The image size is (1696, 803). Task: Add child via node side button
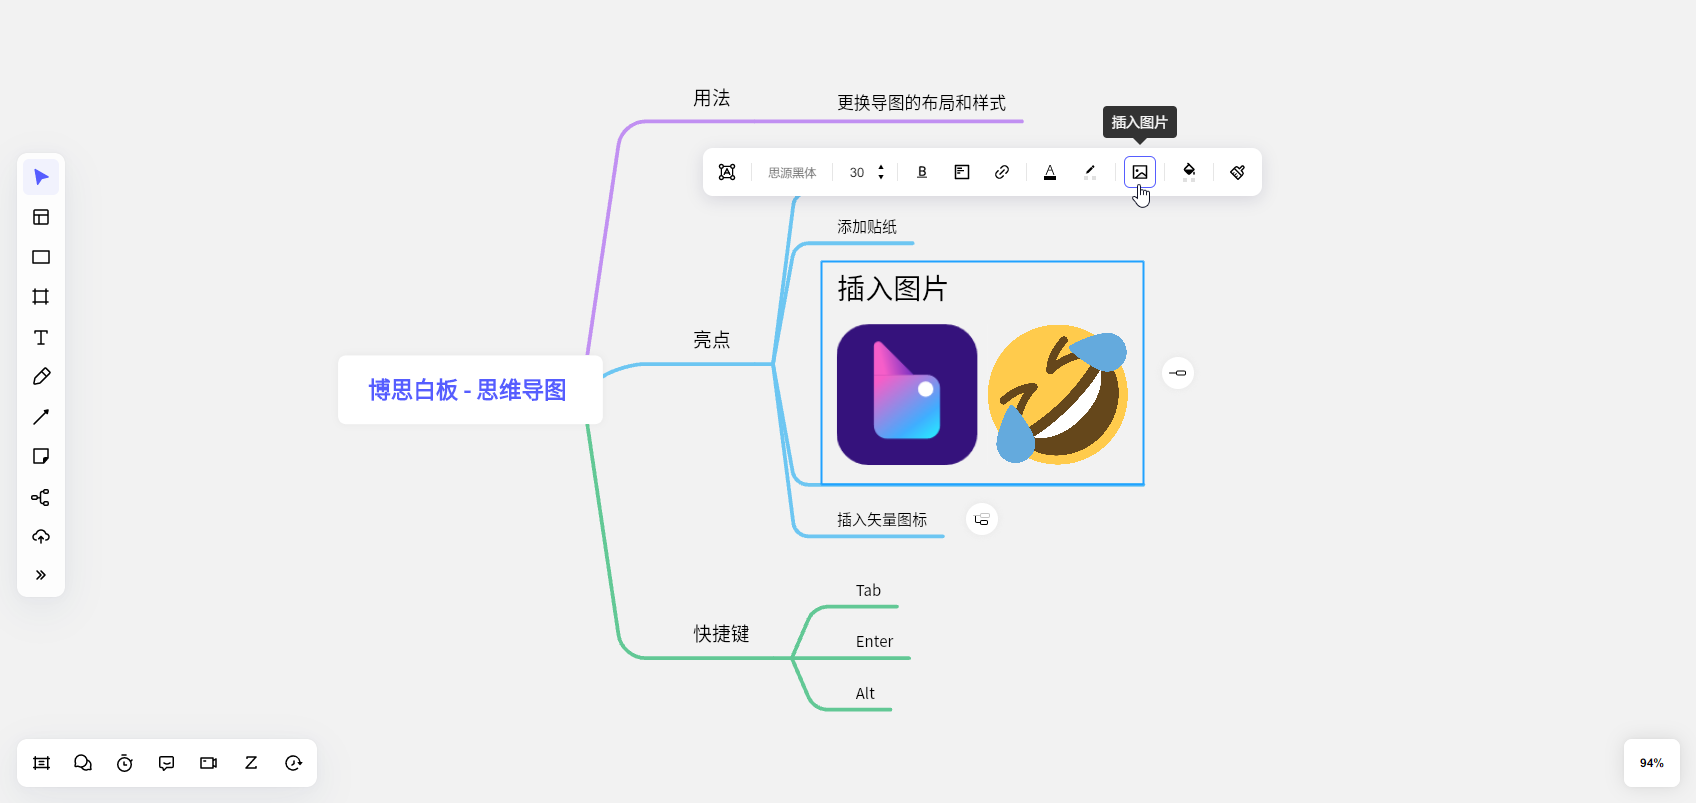tap(1178, 373)
